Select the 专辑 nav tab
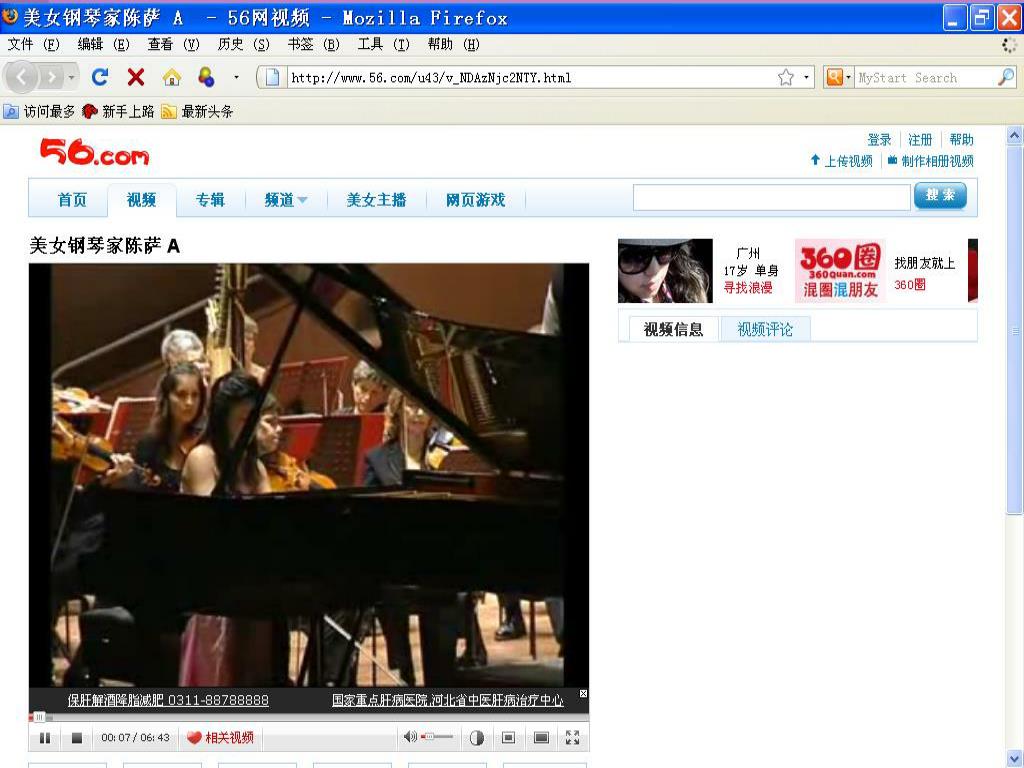 210,200
